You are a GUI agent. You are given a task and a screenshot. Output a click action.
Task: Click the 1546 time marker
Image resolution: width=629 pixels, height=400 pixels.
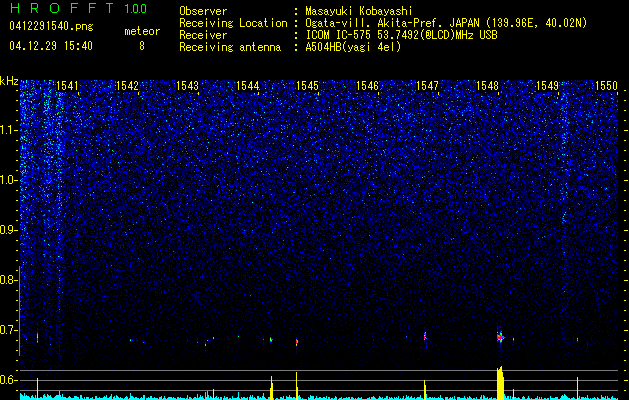(x=367, y=85)
